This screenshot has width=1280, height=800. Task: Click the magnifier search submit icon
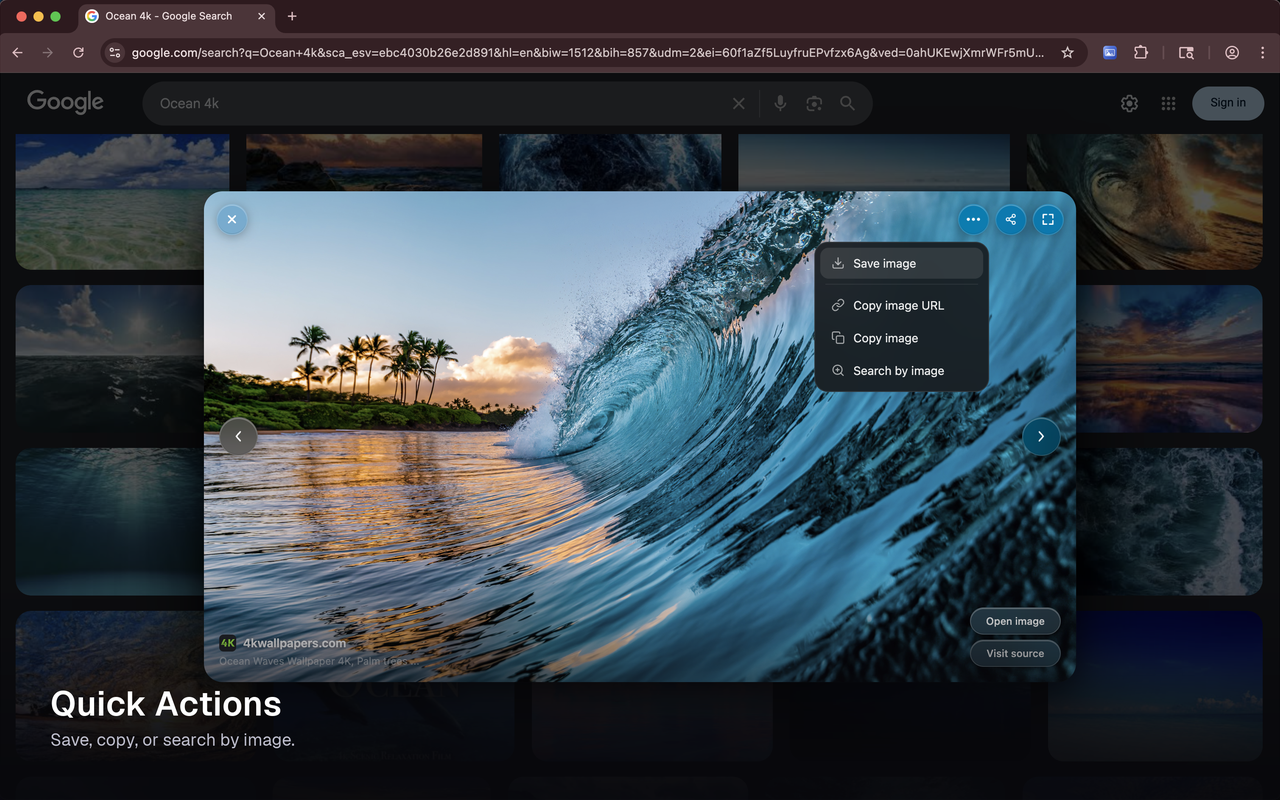847,103
